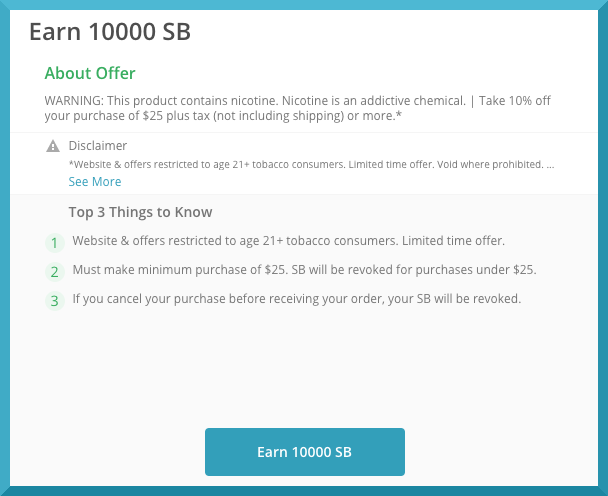Viewport: 608px width, 496px height.
Task: Select the number 1 circle badge
Action: point(55,243)
